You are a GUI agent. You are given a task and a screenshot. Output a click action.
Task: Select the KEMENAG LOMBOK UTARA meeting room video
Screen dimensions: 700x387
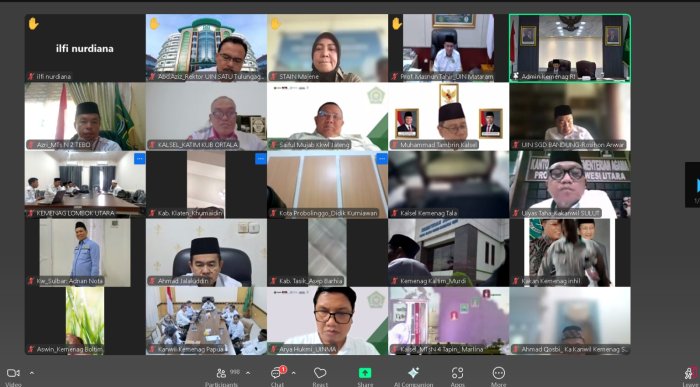coord(85,184)
